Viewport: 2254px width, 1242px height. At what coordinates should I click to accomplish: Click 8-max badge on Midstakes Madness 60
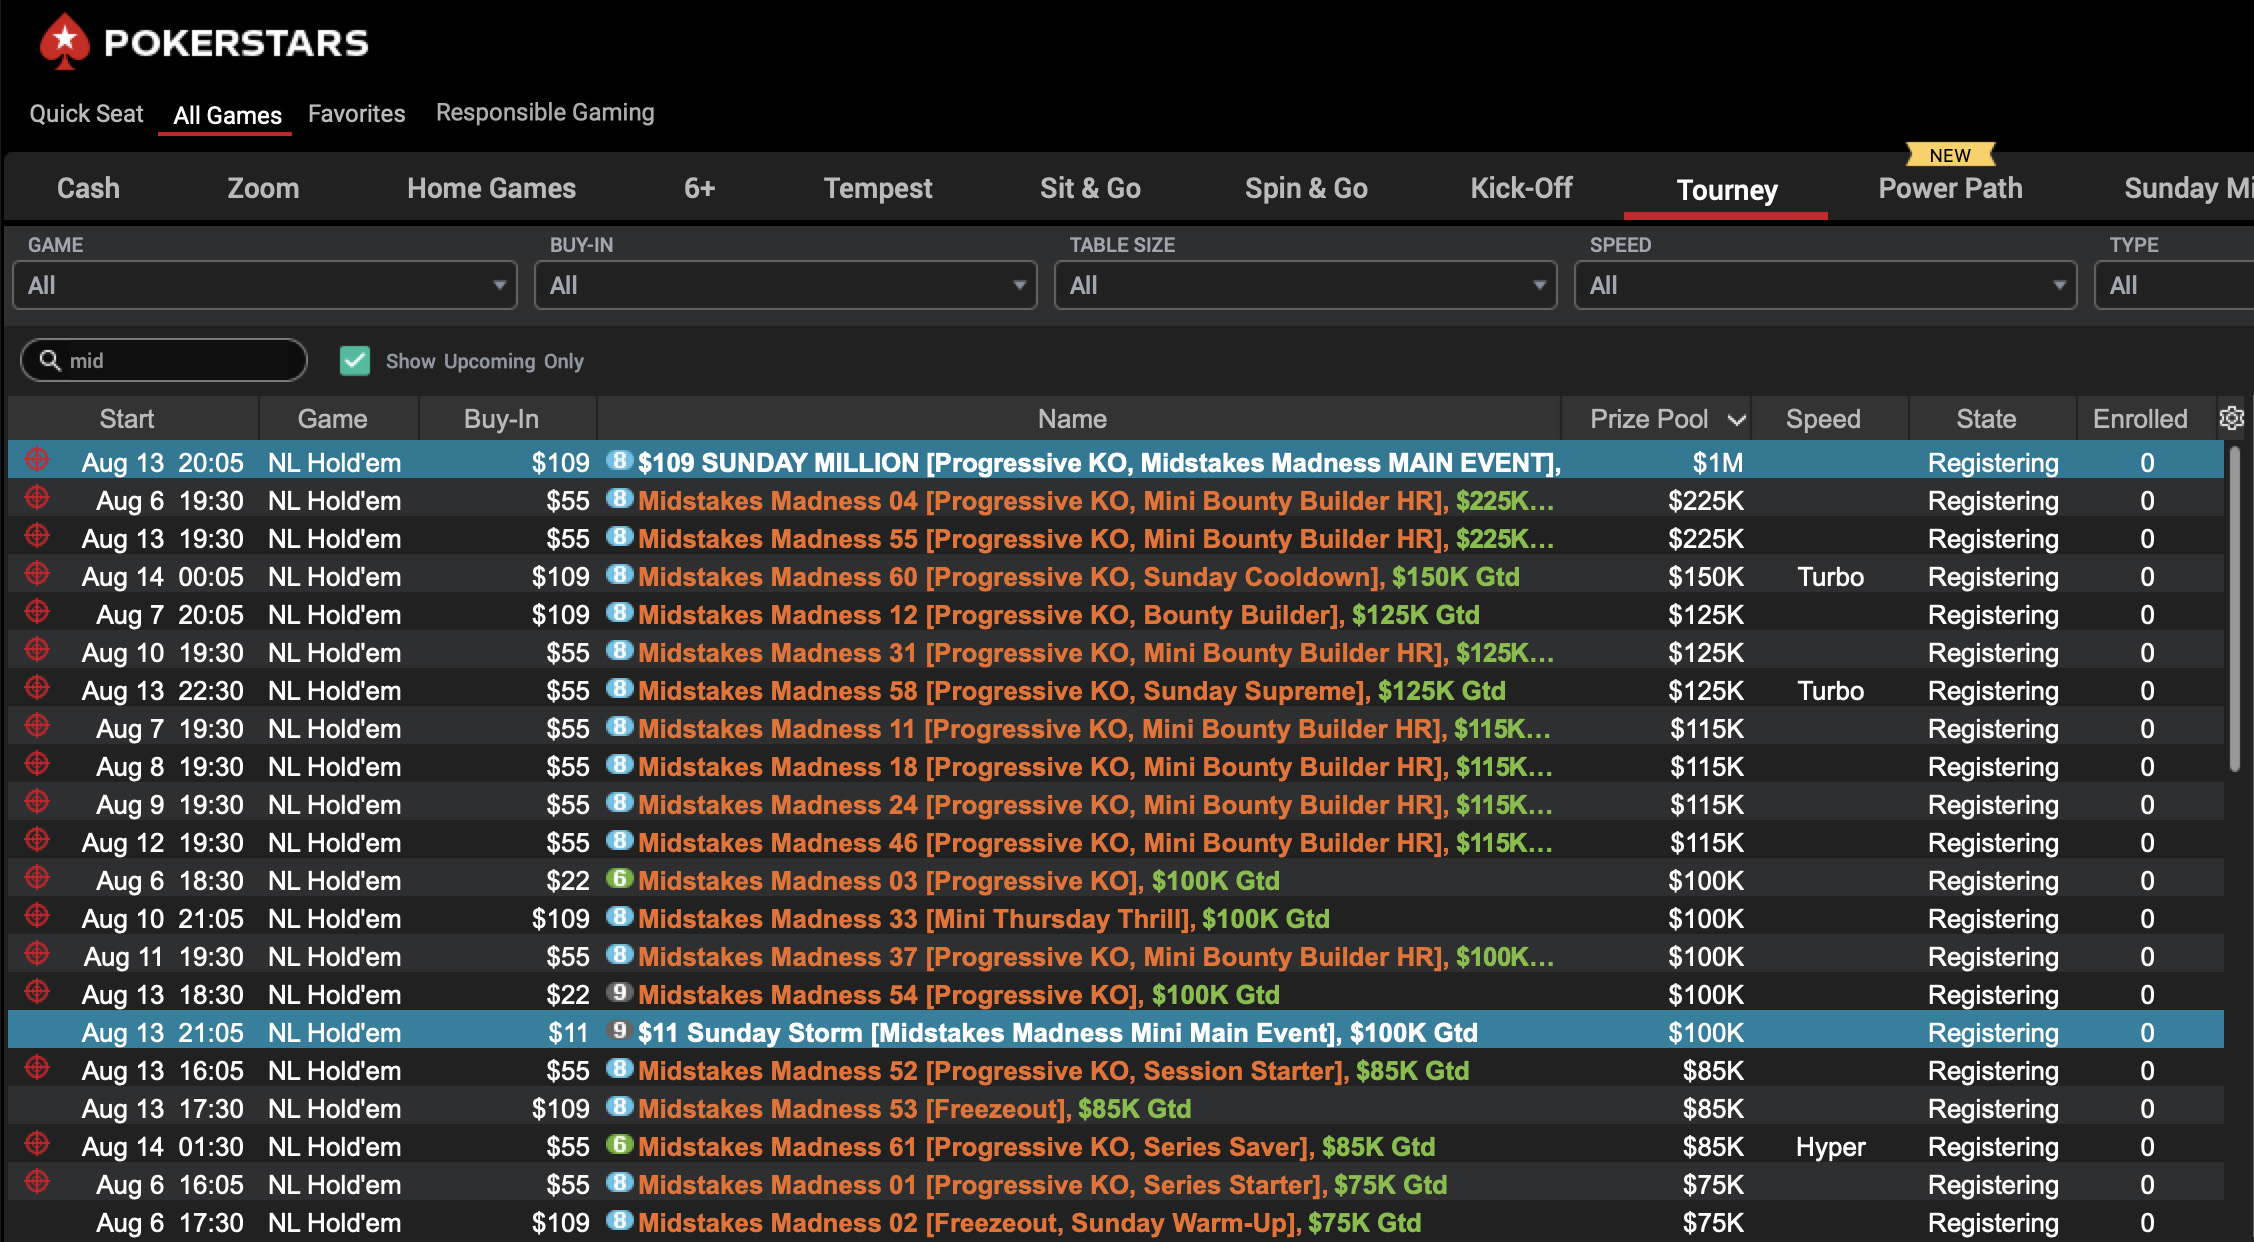point(620,575)
